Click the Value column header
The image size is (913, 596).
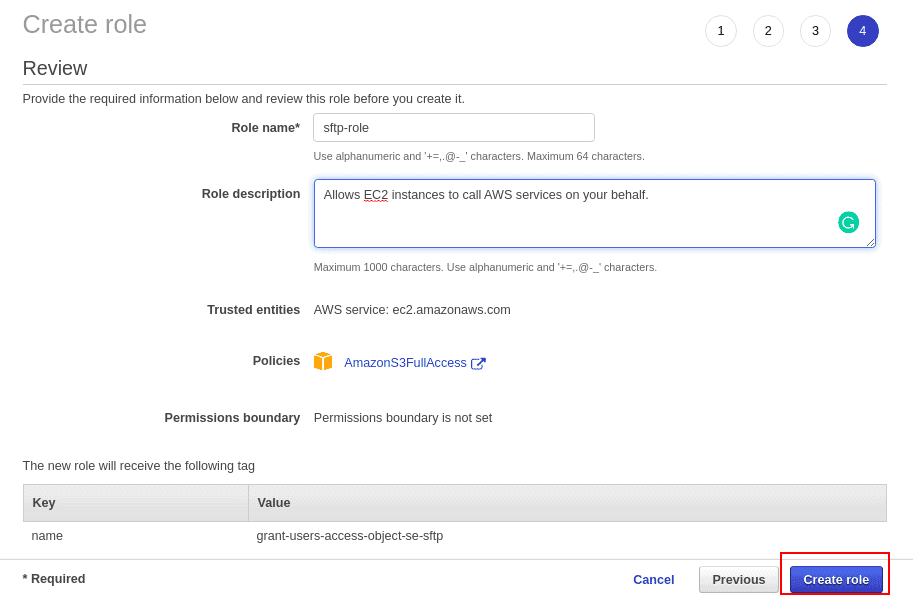[567, 503]
